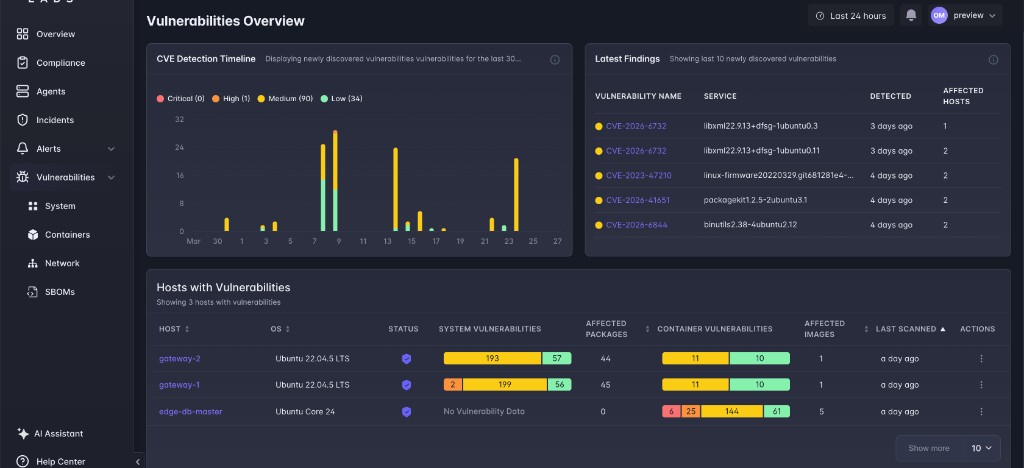1024x468 pixels.
Task: Open CVE-2026-41651 finding link
Action: [x=637, y=200]
